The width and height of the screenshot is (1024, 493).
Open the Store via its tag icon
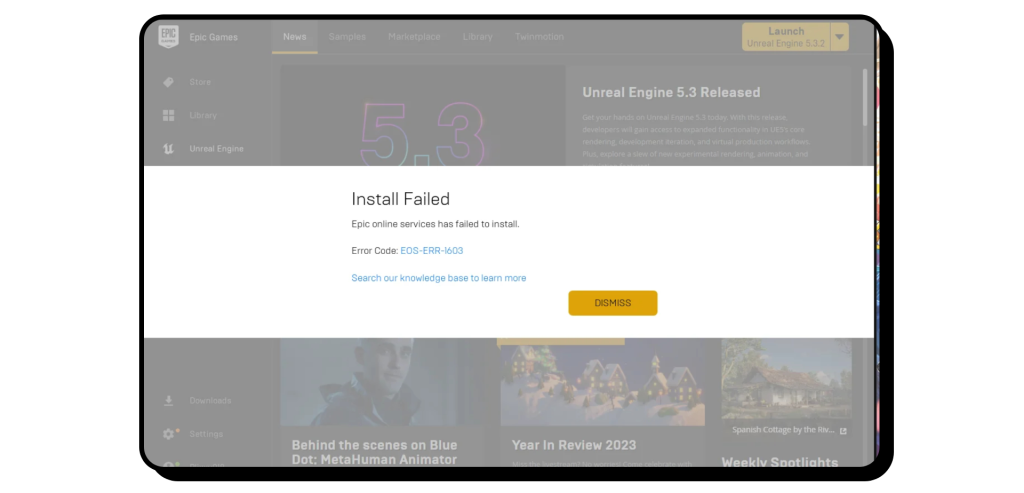168,82
